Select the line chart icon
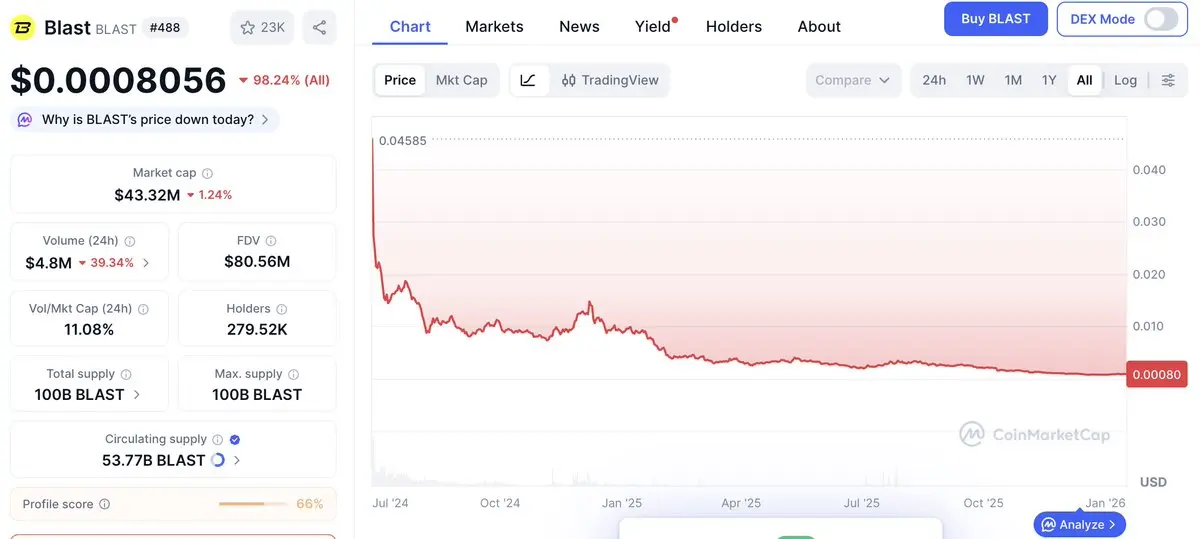The image size is (1200, 539). pyautogui.click(x=528, y=80)
